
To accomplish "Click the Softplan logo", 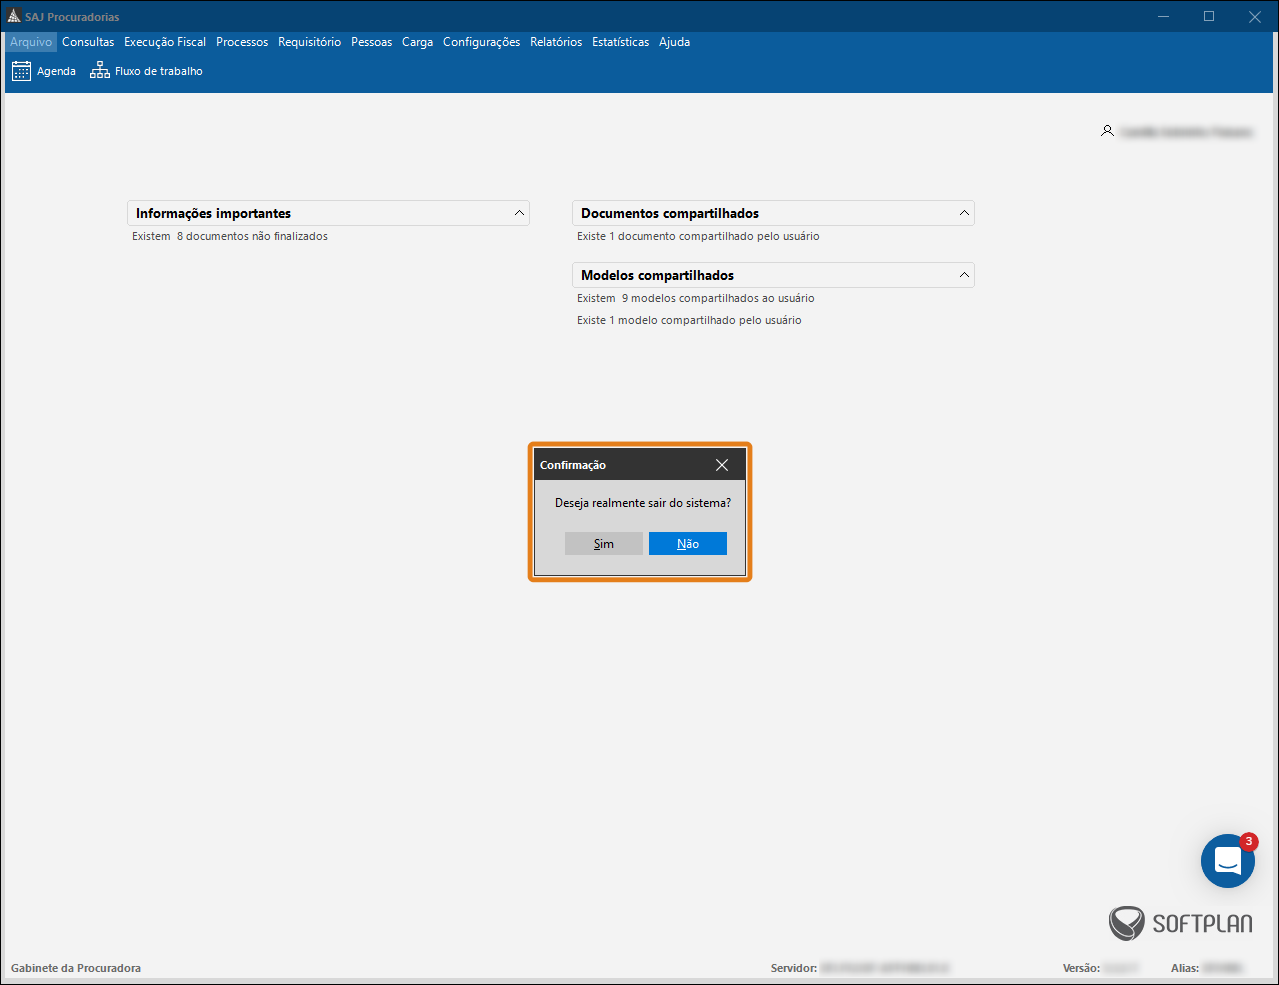I will (1180, 923).
